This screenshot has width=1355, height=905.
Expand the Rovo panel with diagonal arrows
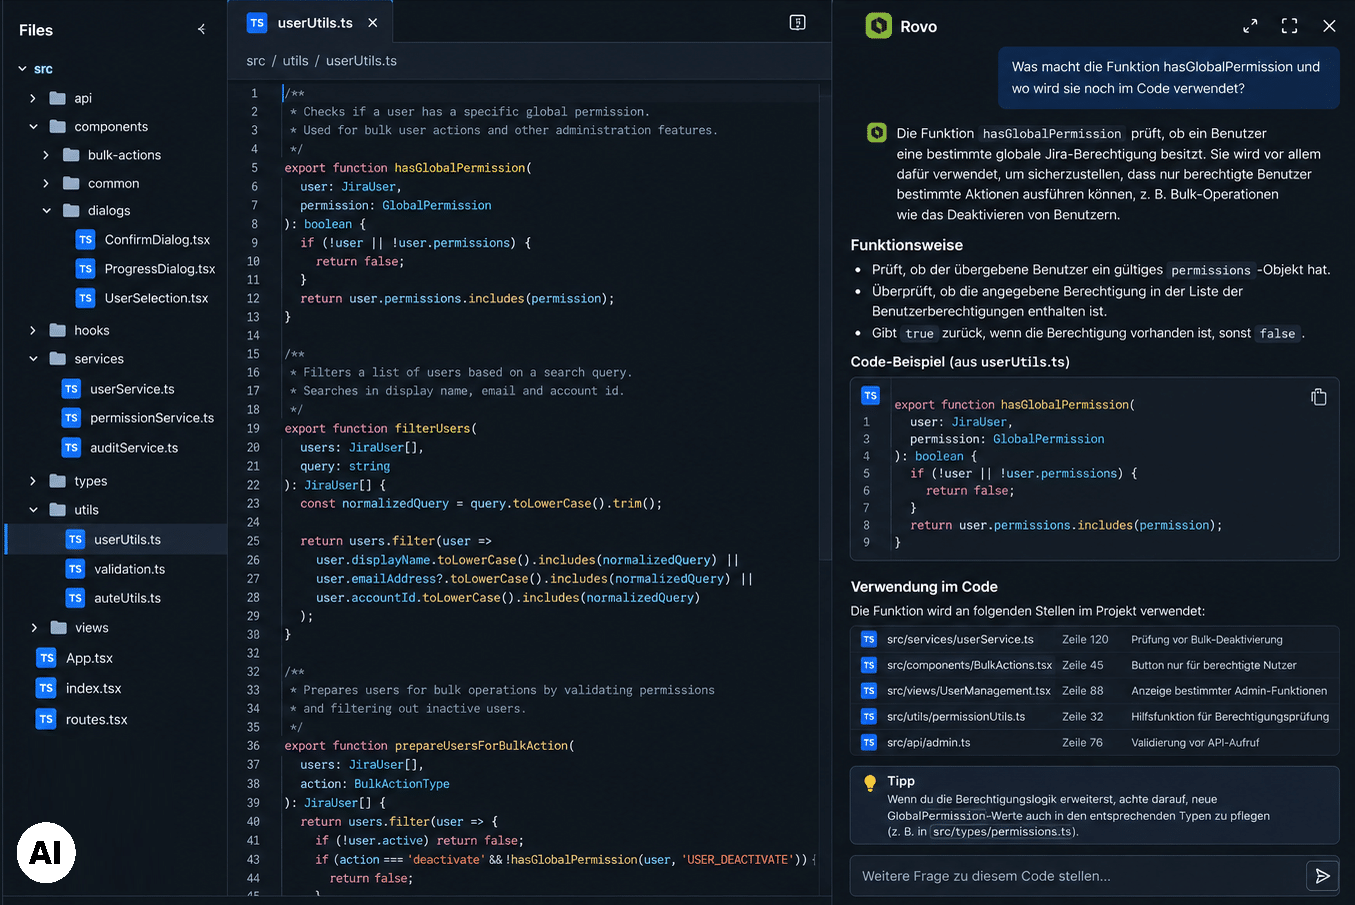1250,26
